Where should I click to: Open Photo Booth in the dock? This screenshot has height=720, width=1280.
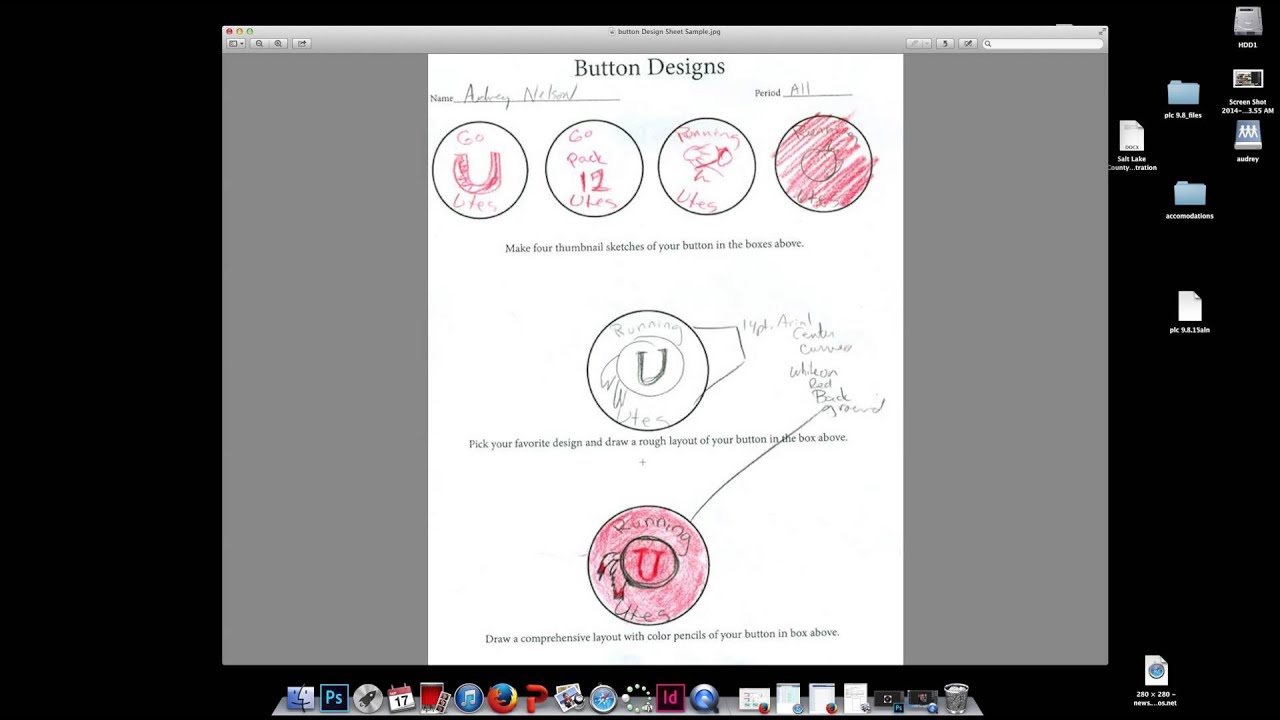pos(434,698)
